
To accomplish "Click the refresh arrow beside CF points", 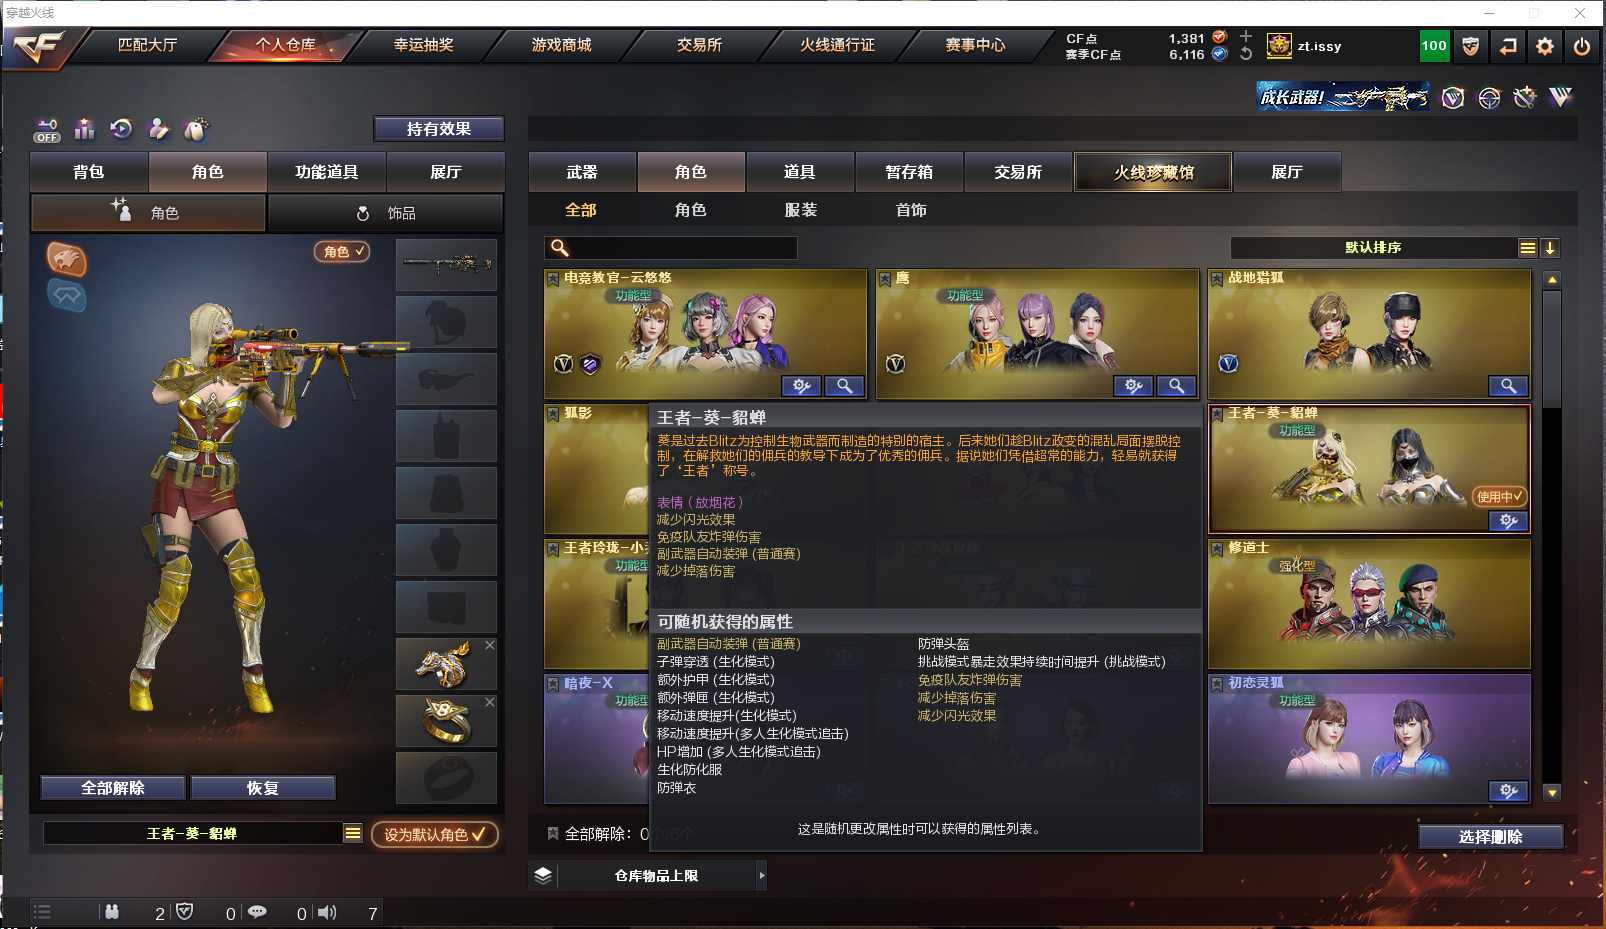I will (x=1246, y=54).
